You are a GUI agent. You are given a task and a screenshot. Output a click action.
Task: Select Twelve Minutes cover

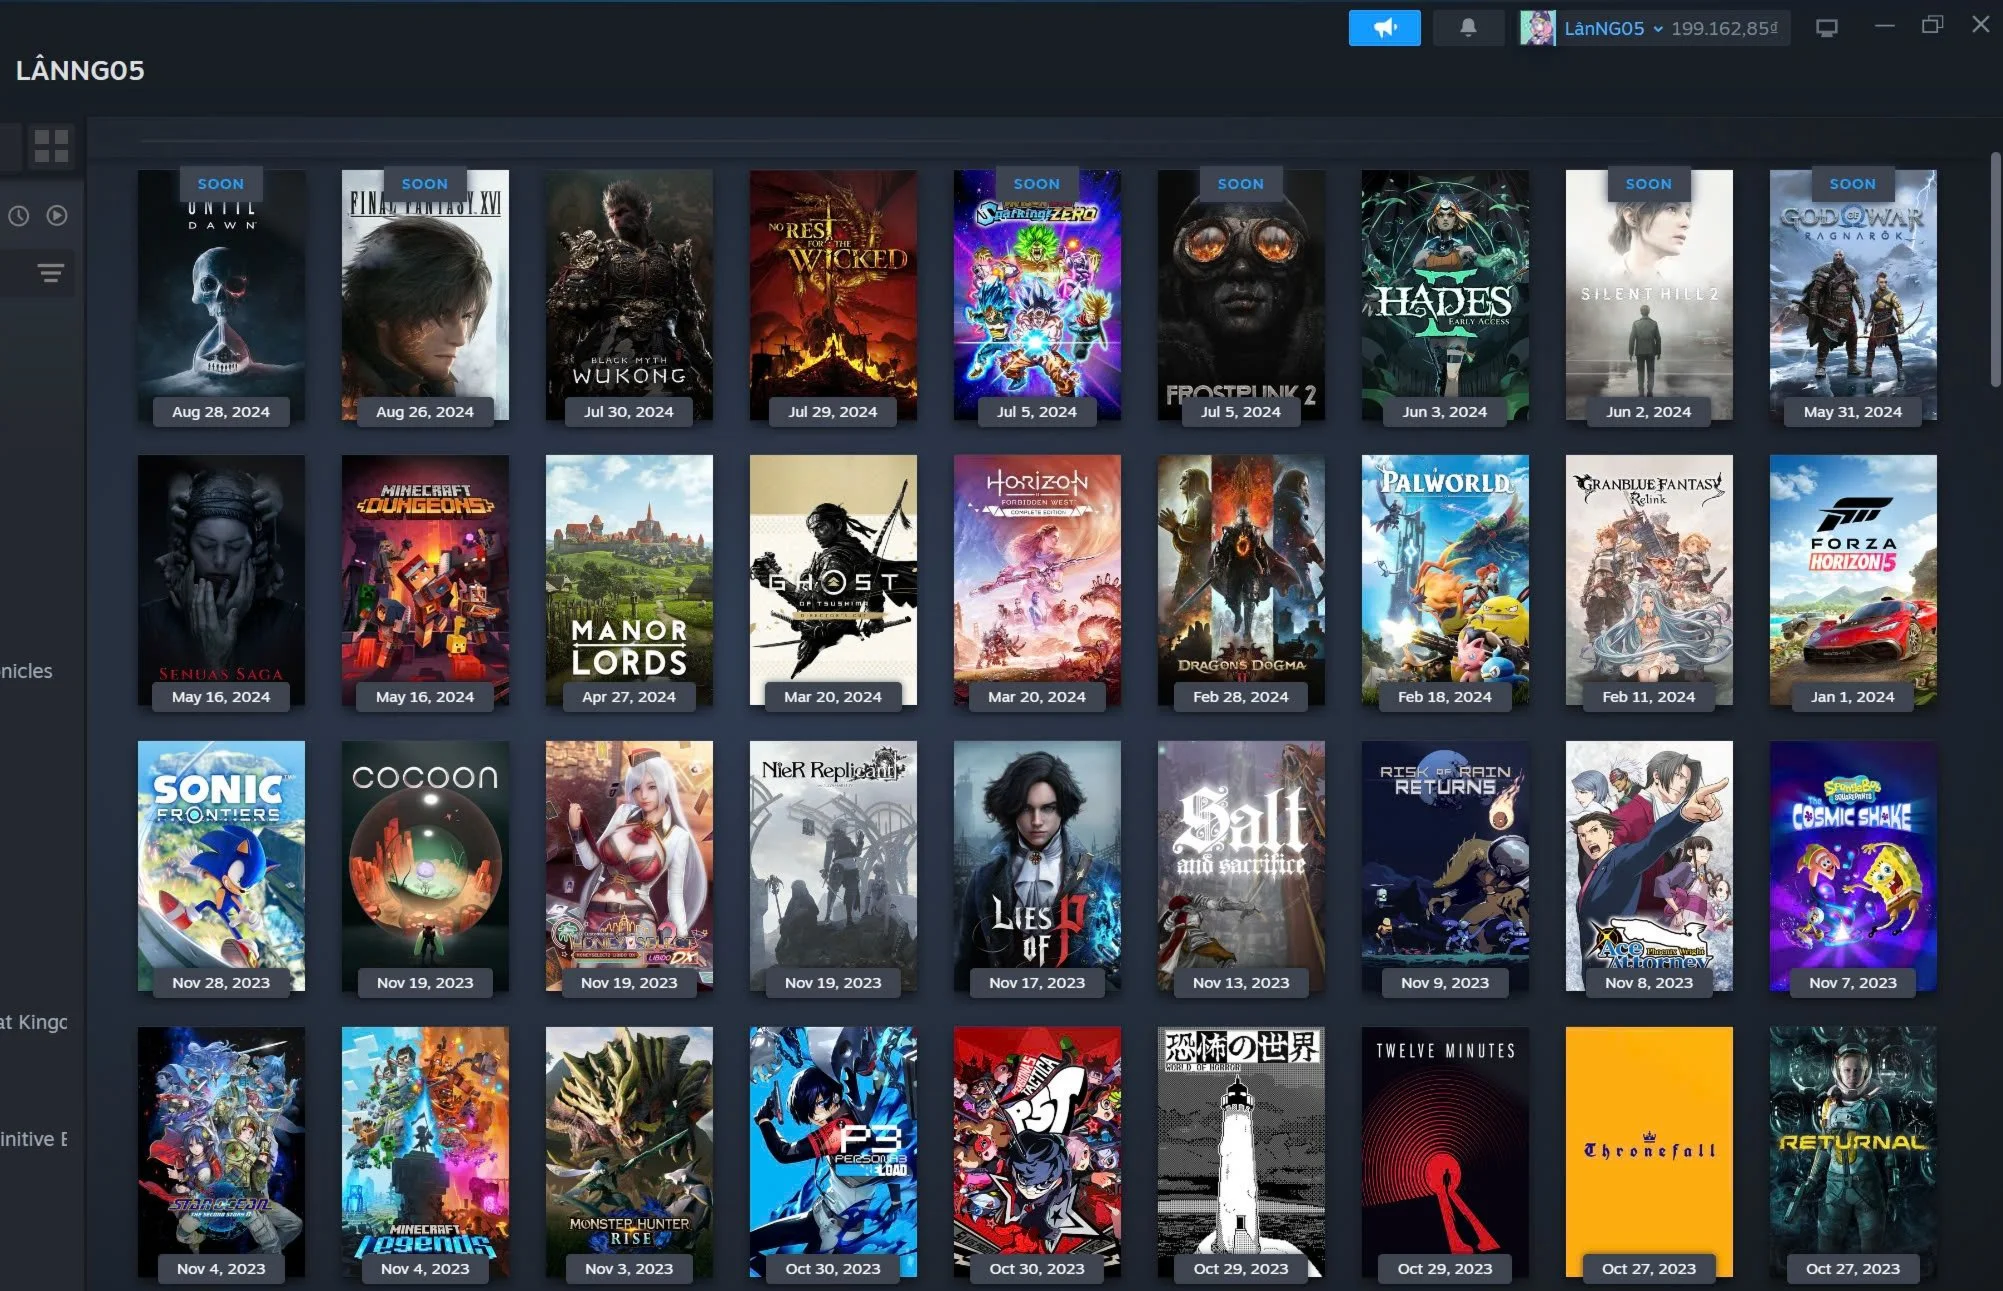[1445, 1152]
